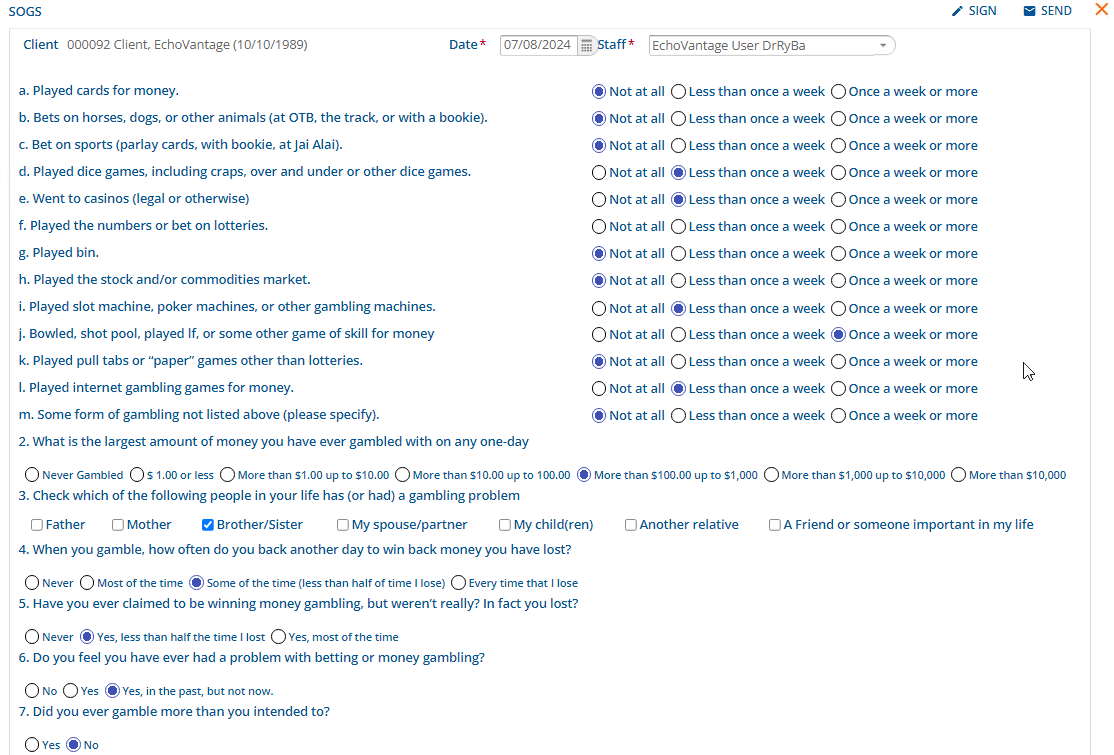The width and height of the screenshot is (1114, 755).
Task: Check the My child(ren) checkbox
Action: [x=505, y=524]
